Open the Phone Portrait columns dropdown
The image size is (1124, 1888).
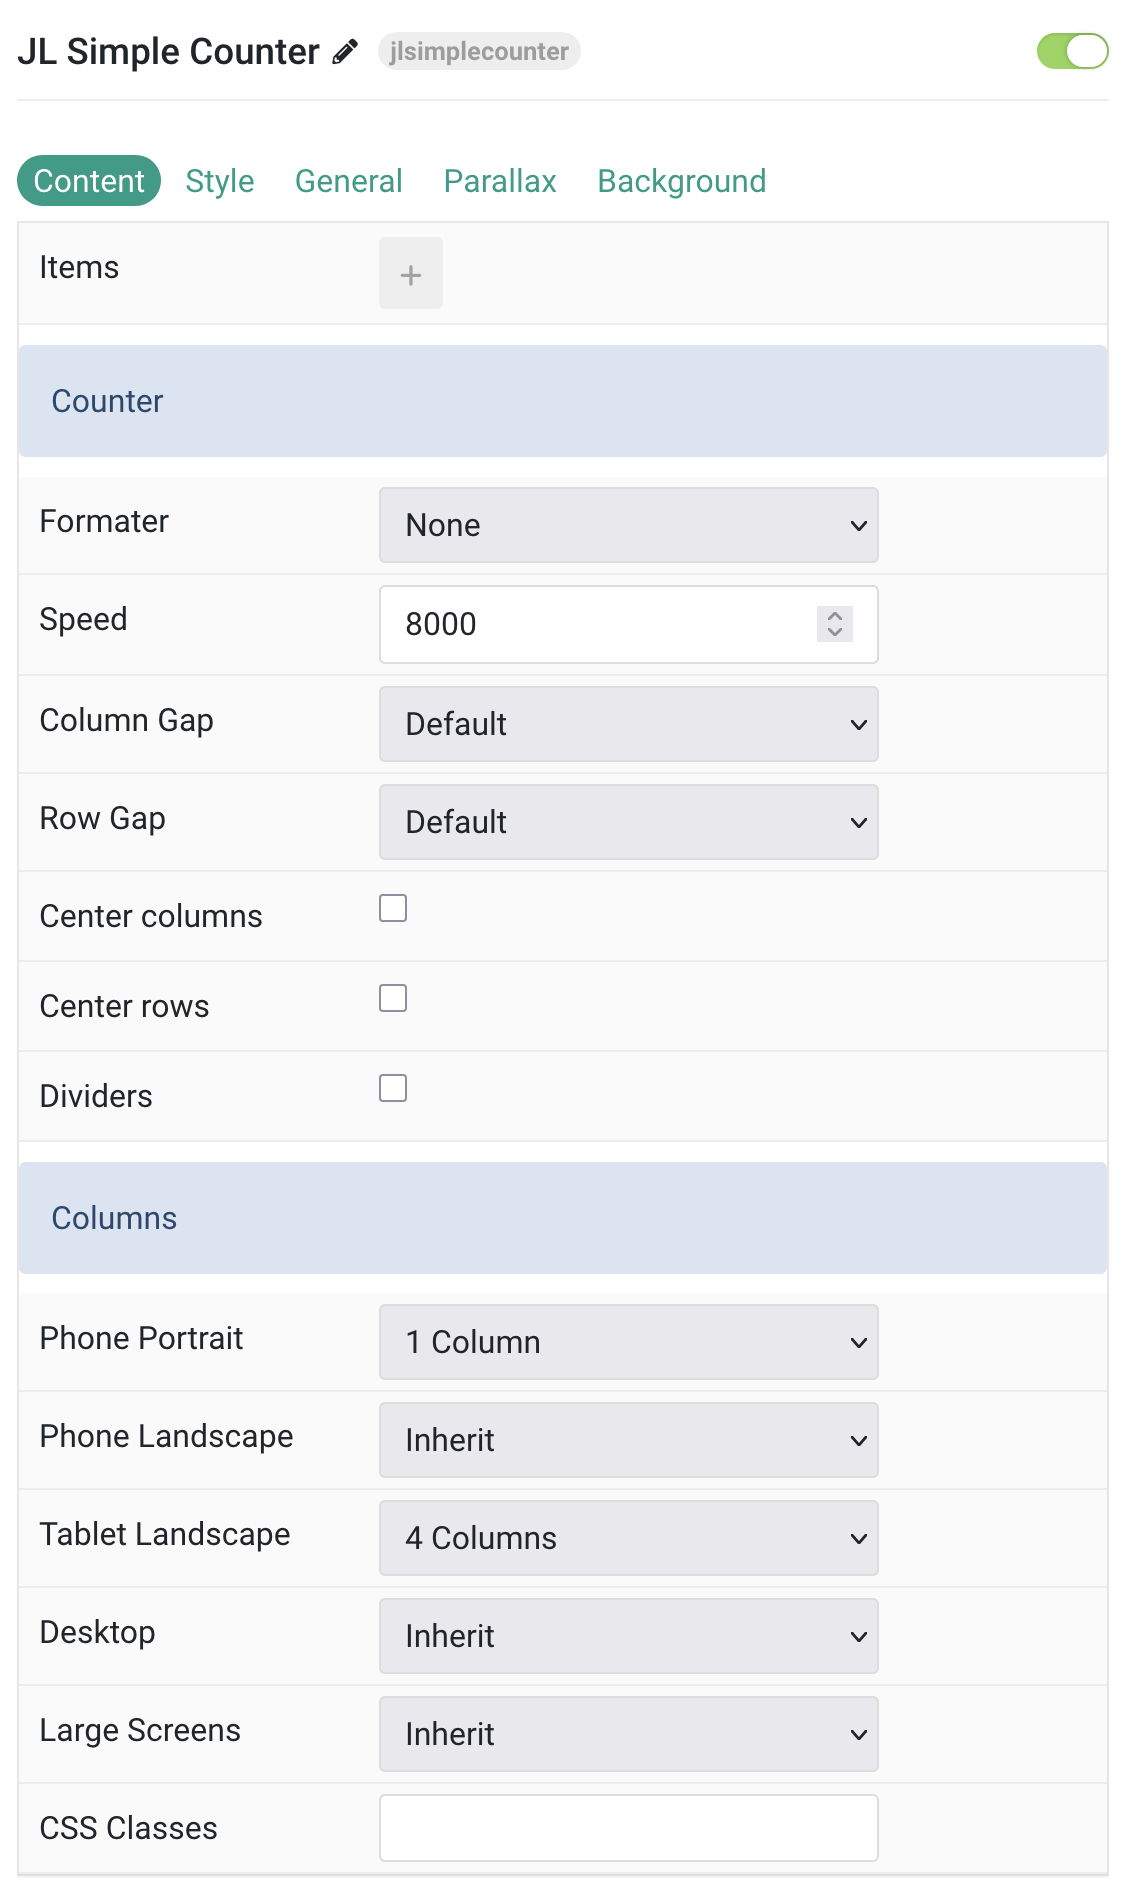[x=629, y=1342]
